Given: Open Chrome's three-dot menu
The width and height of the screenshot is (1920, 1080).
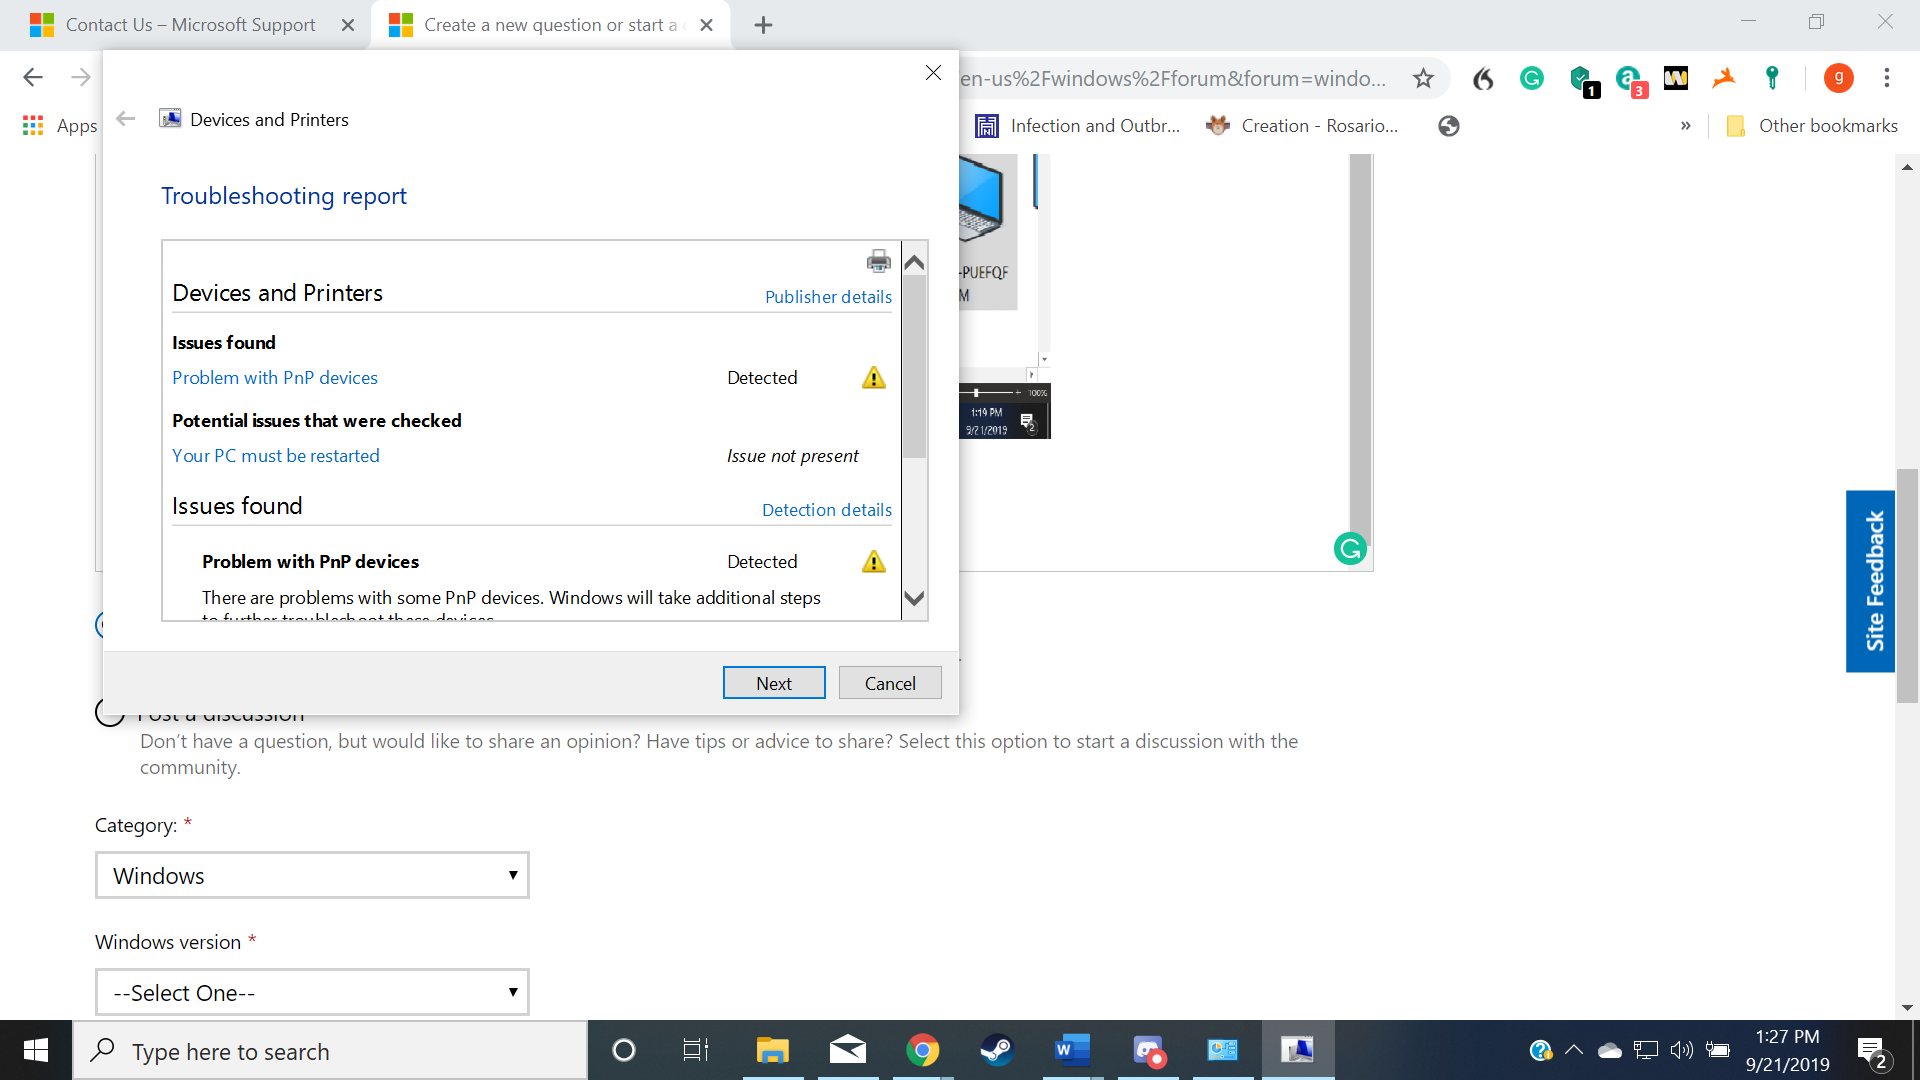Looking at the screenshot, I should click(x=1886, y=78).
